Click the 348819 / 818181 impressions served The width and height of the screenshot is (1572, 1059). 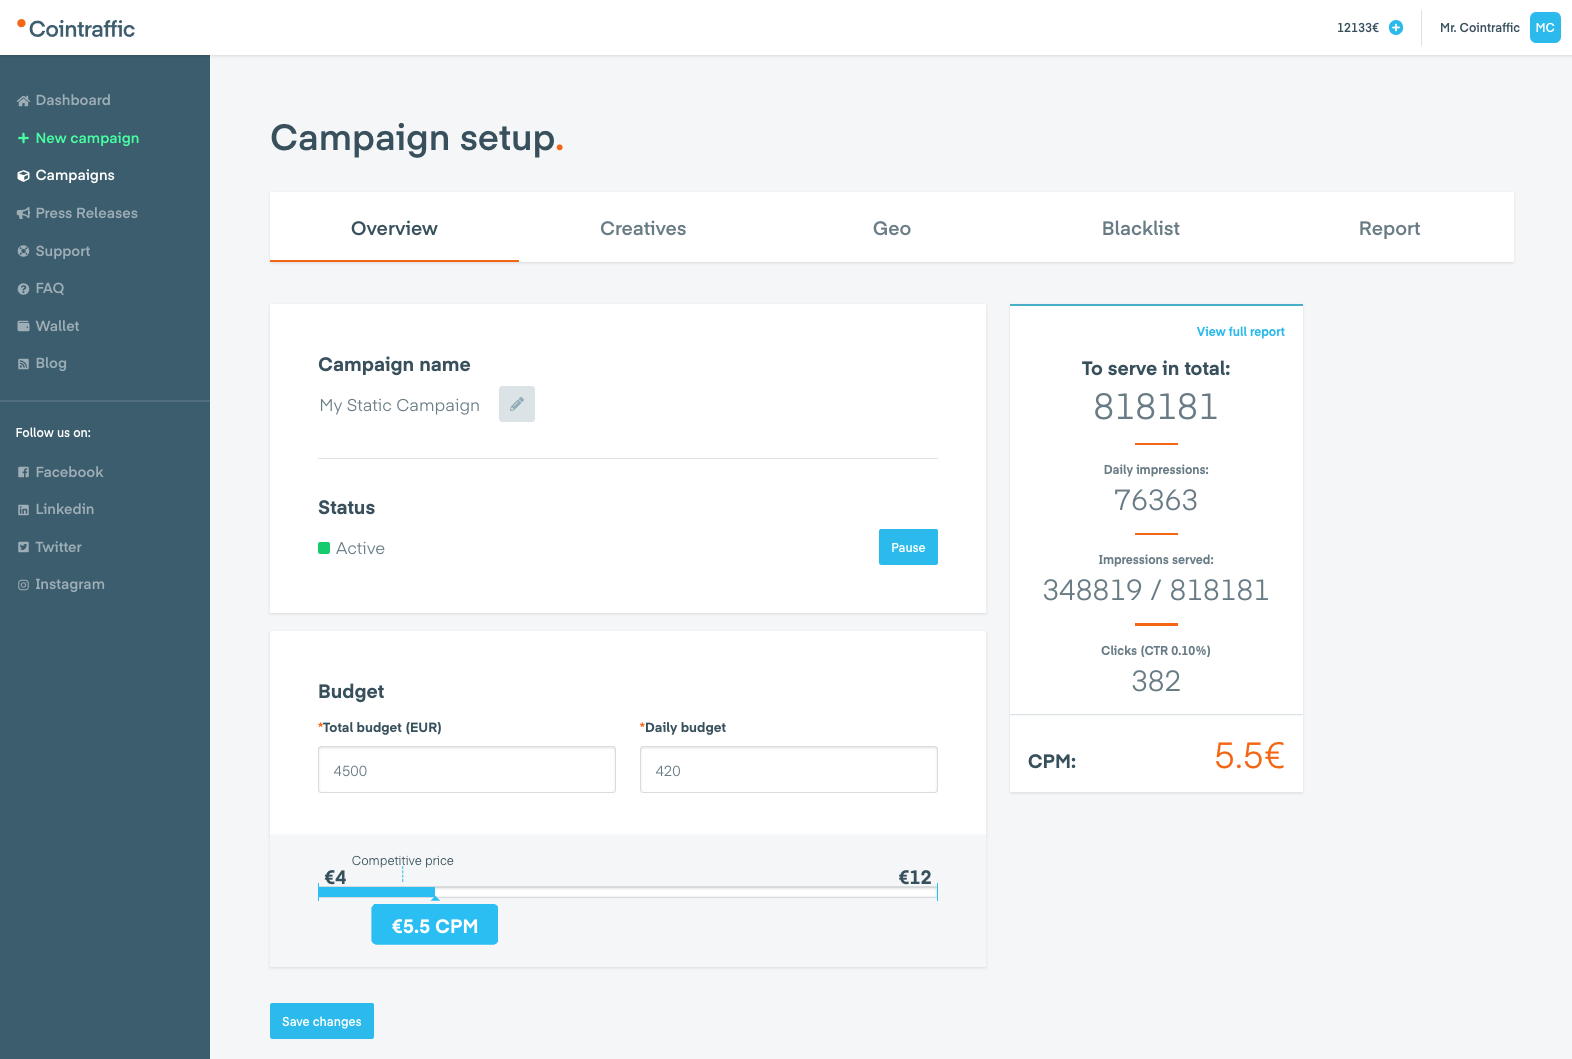[1156, 590]
